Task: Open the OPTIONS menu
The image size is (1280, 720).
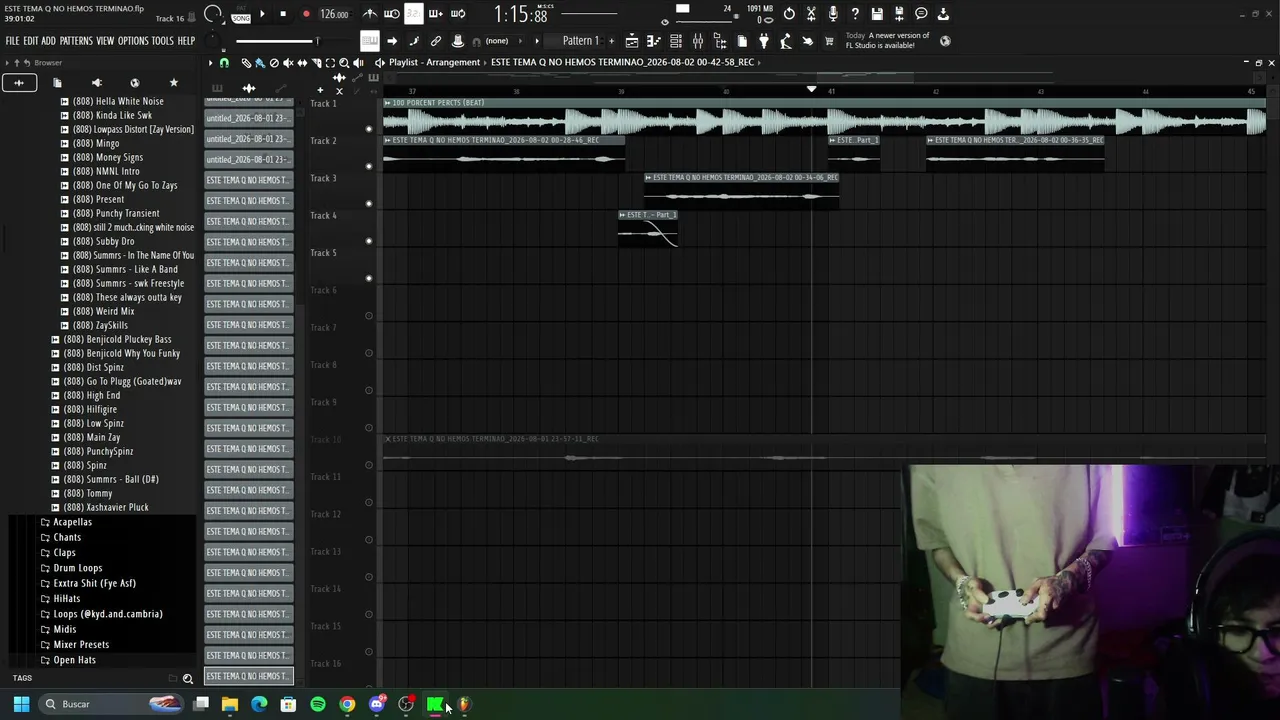Action: coord(133,41)
